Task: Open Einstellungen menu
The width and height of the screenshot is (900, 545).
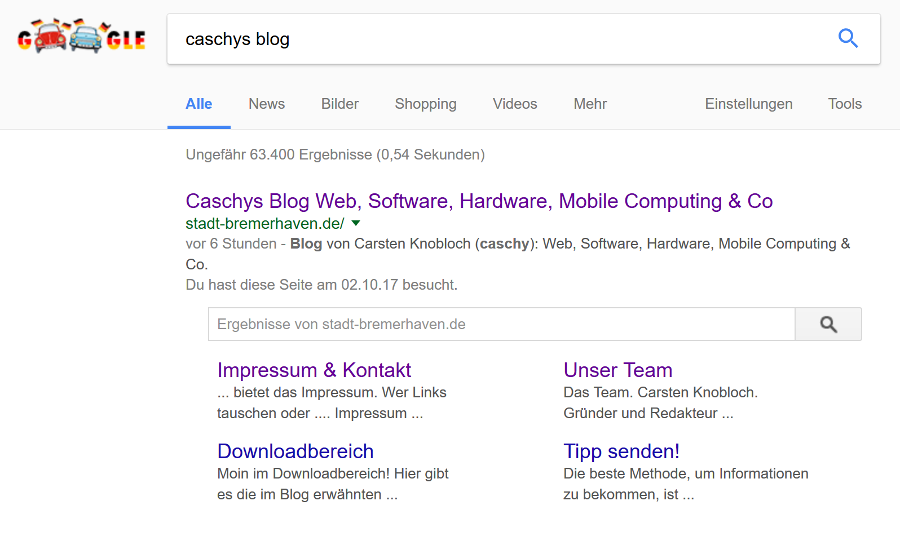Action: [x=748, y=104]
